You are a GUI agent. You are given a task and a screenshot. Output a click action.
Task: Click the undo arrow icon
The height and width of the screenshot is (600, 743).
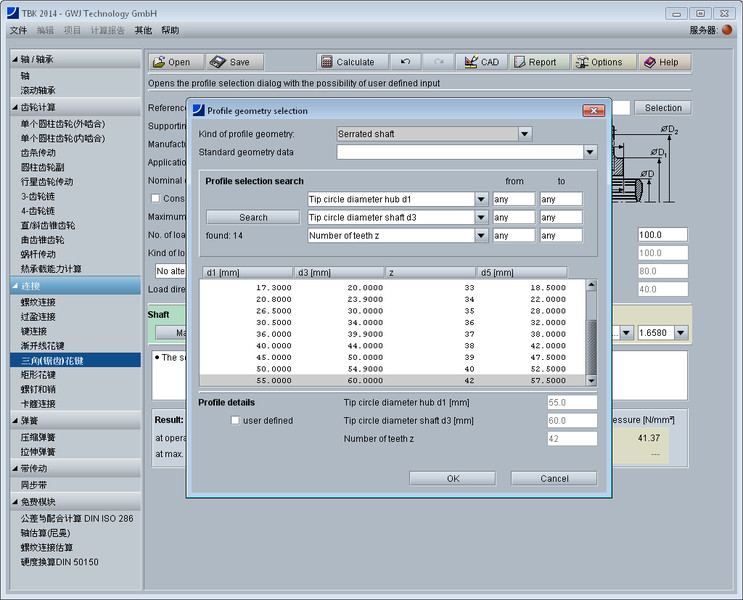click(x=404, y=62)
